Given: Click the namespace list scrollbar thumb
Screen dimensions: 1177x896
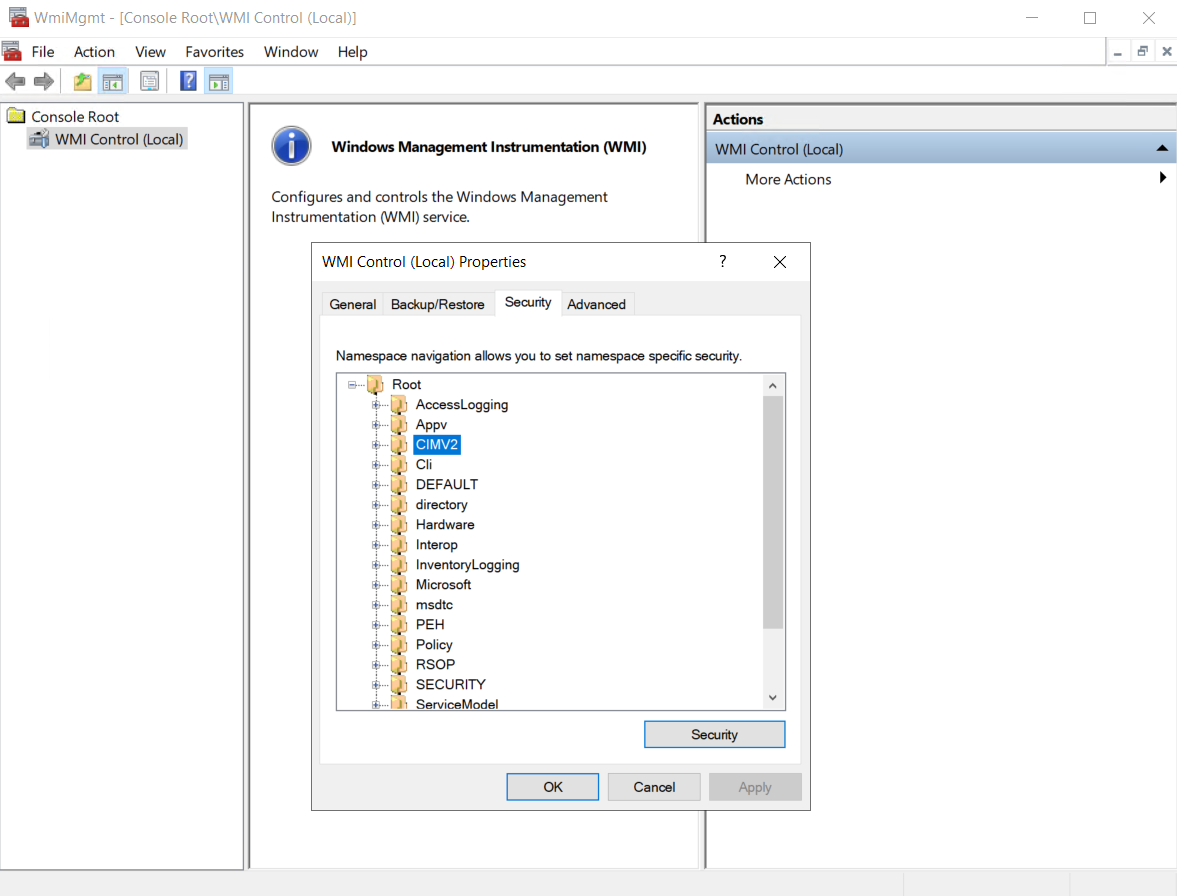Looking at the screenshot, I should click(x=772, y=512).
